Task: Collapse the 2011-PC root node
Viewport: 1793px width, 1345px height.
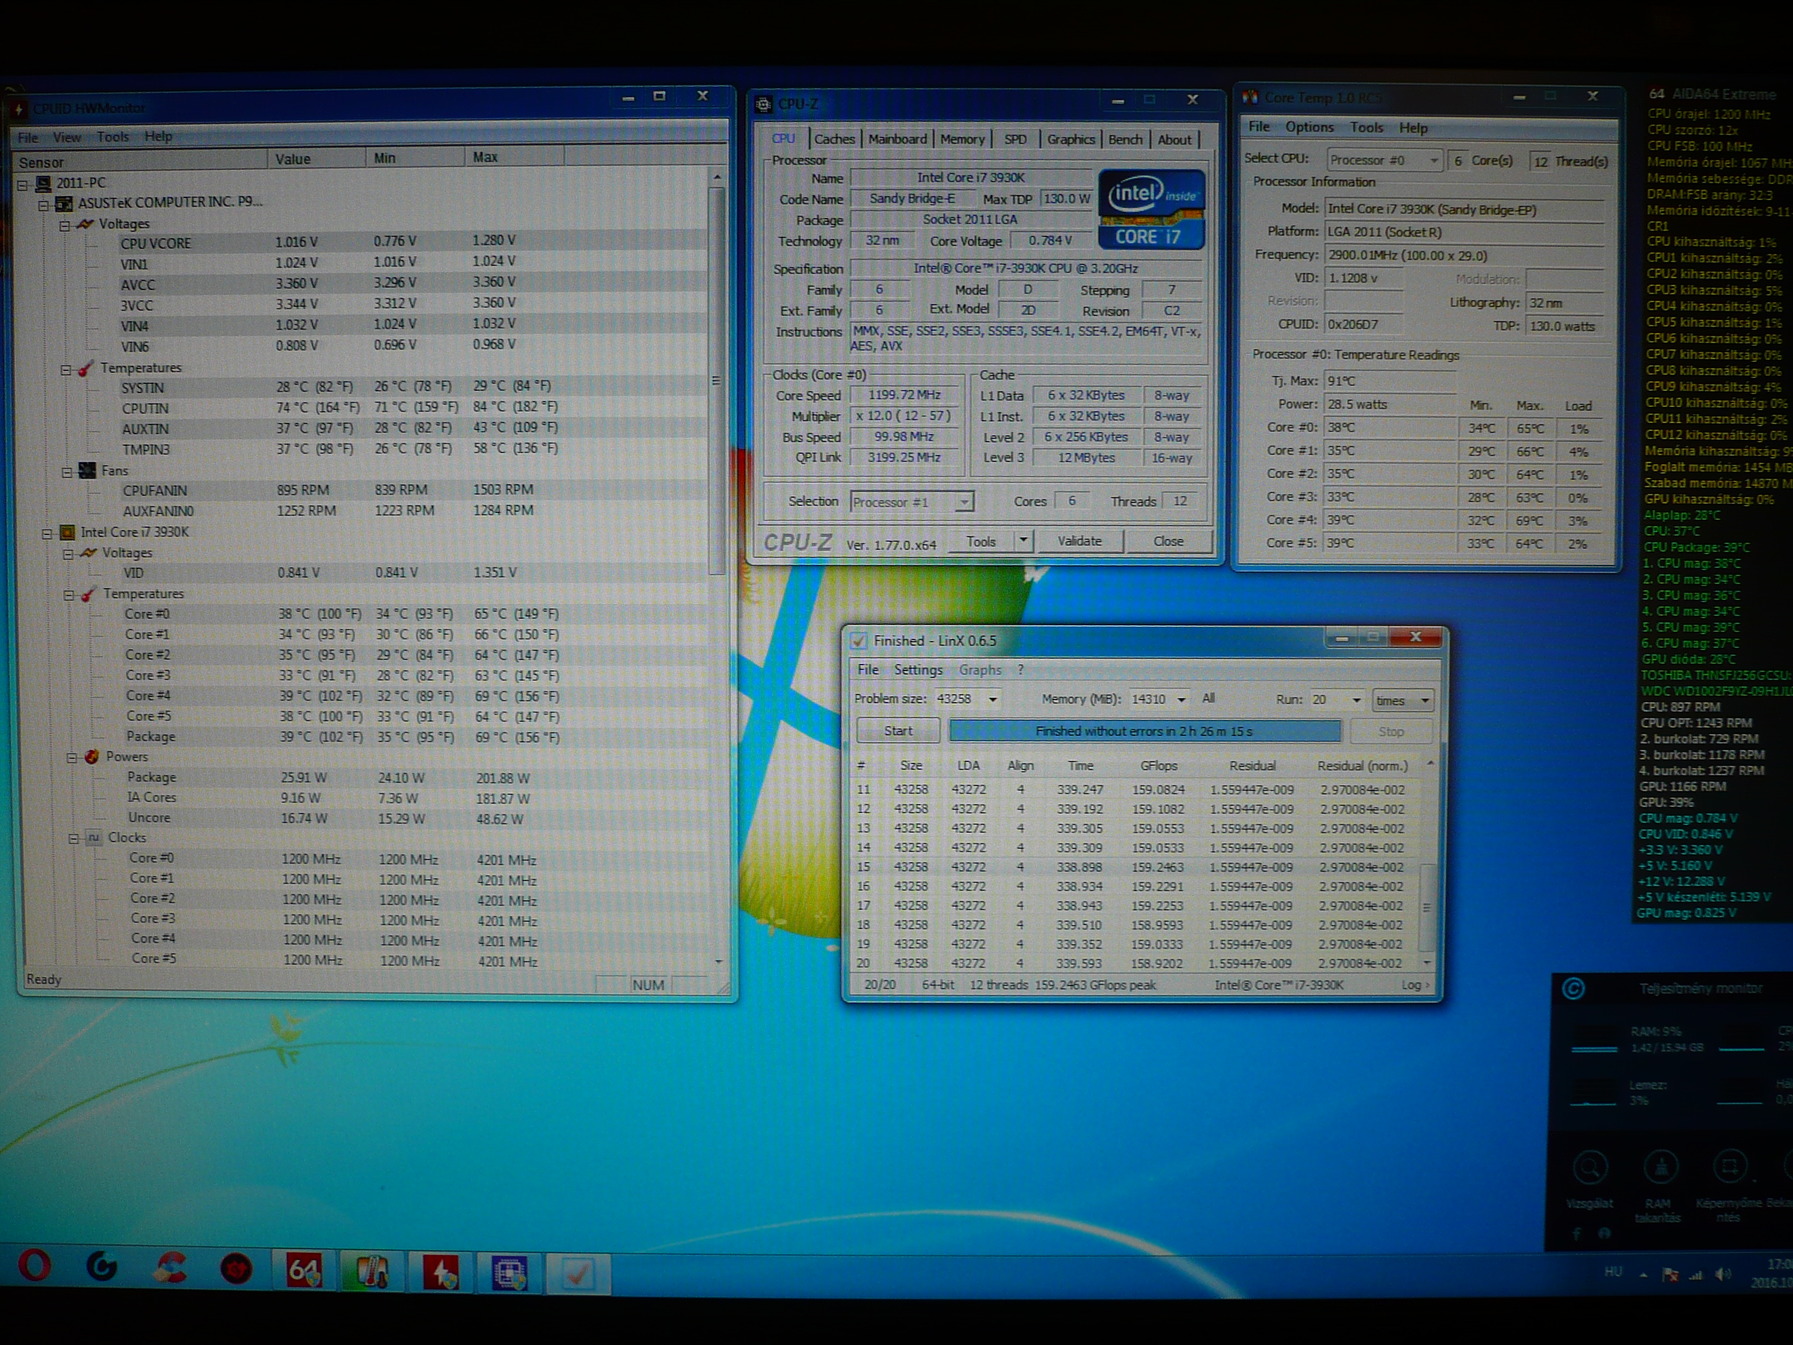Action: [x=22, y=184]
